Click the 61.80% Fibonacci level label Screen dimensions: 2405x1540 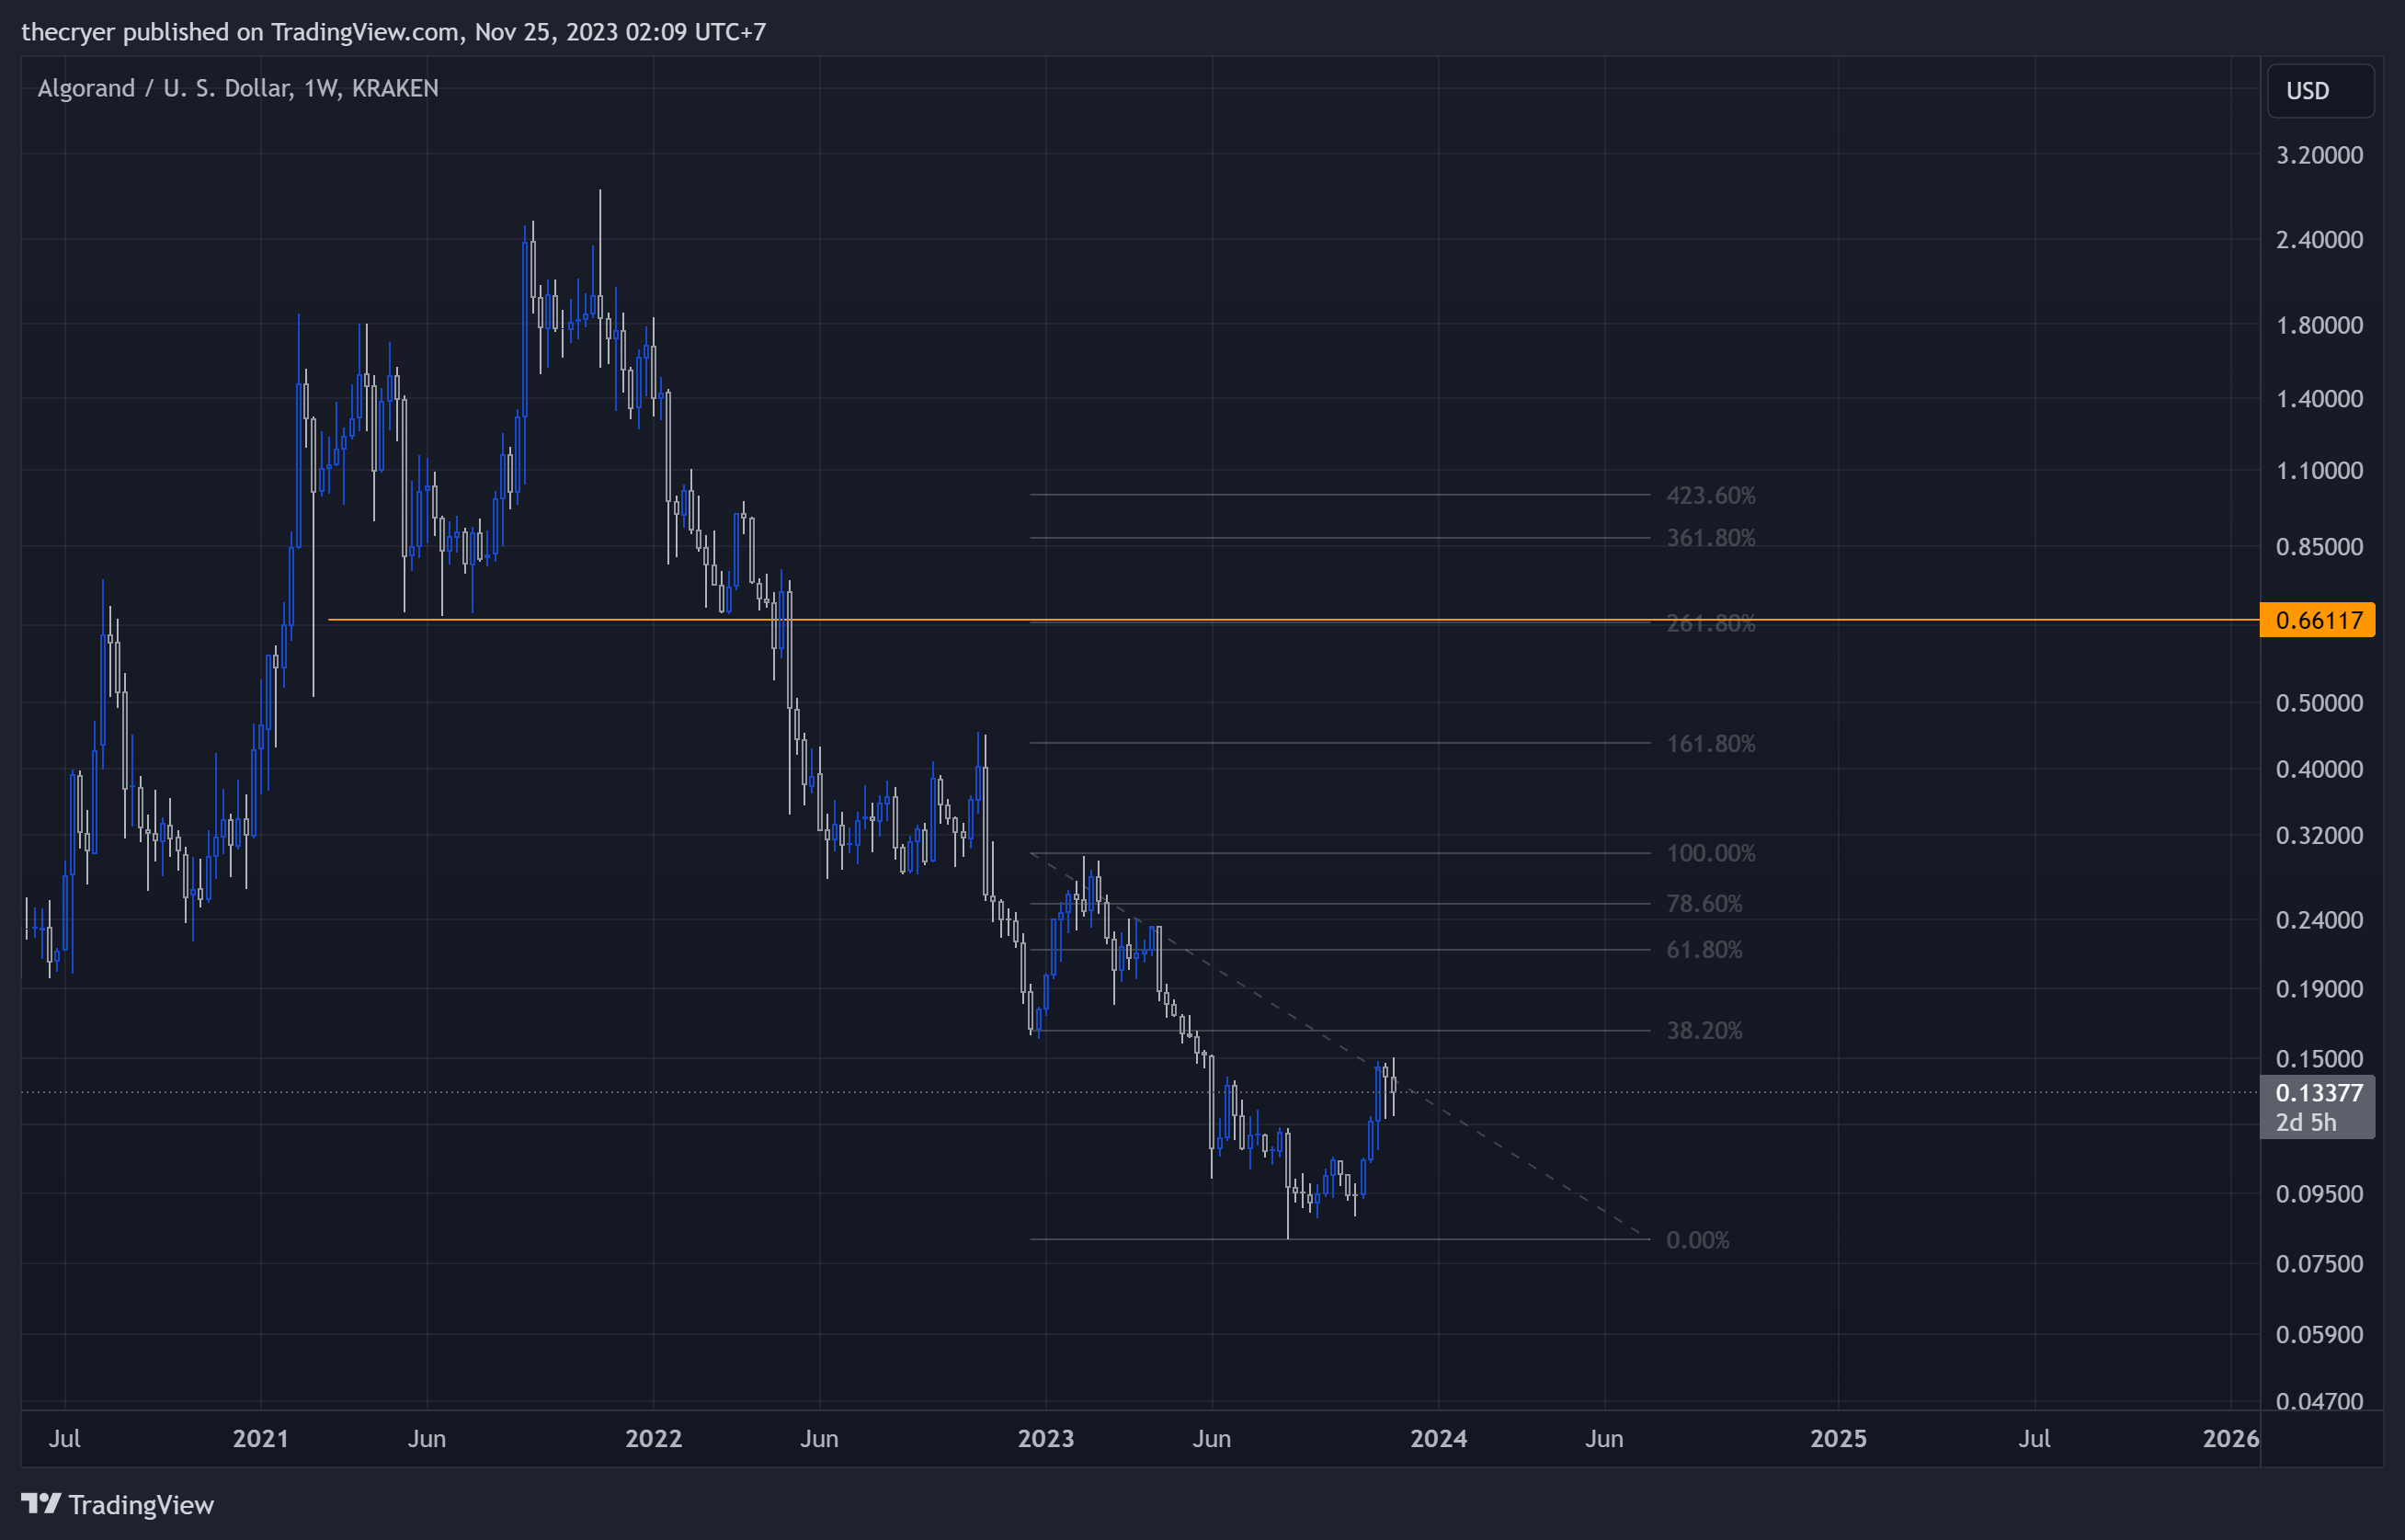click(x=1704, y=950)
